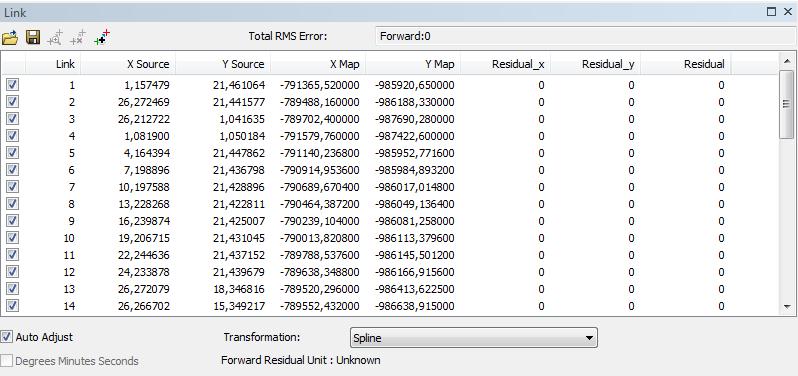798x376 pixels.
Task: Select Y Source cell 18,346816
Action: (x=239, y=289)
